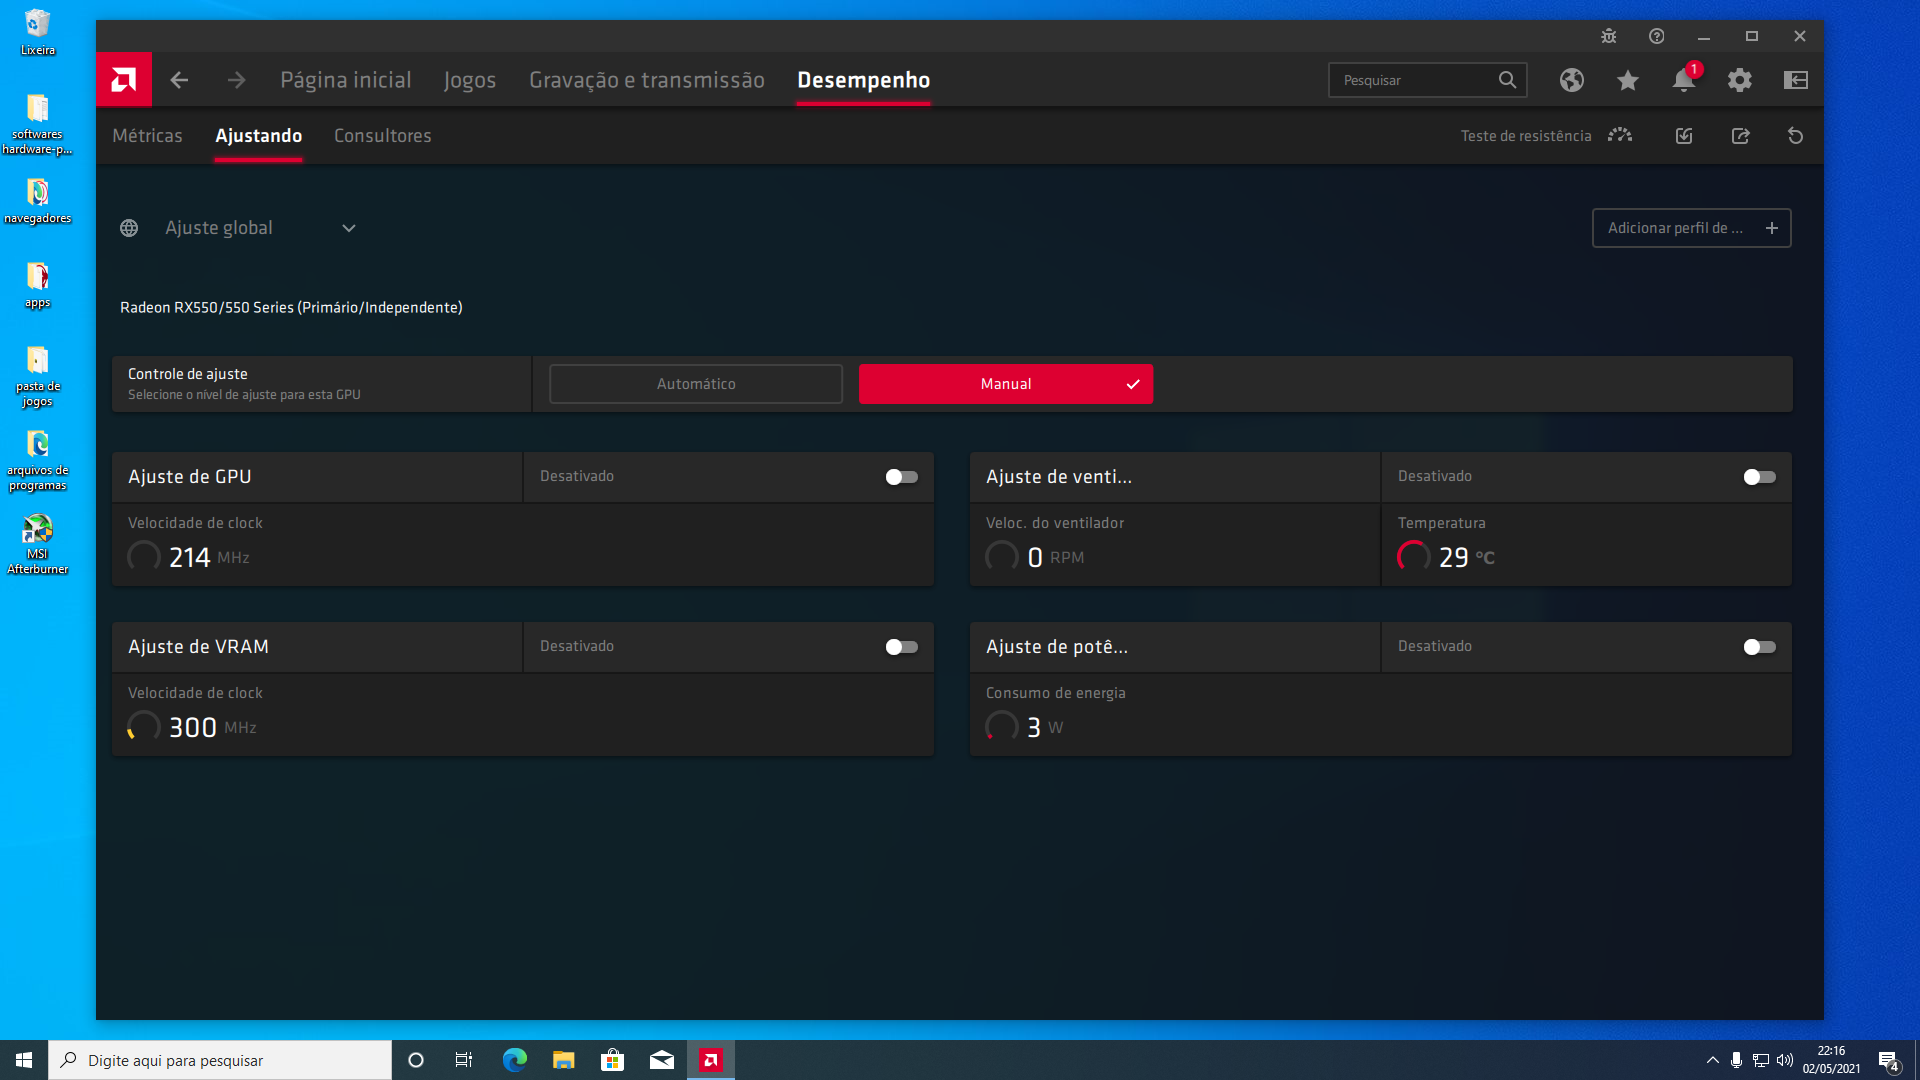Open Microsoft Store from taskbar
Image resolution: width=1920 pixels, height=1080 pixels.
[612, 1060]
